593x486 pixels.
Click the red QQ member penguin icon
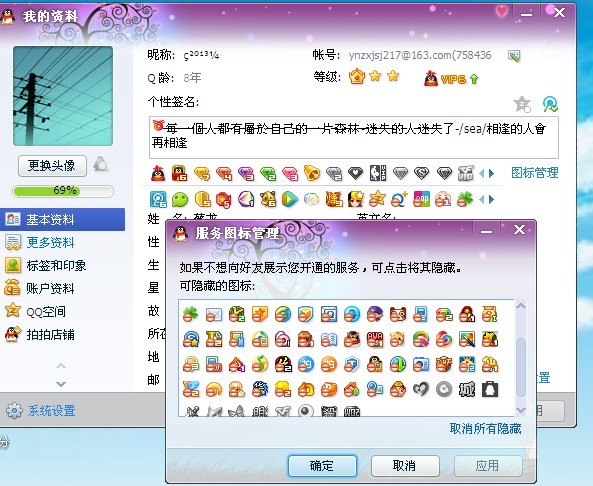click(158, 174)
